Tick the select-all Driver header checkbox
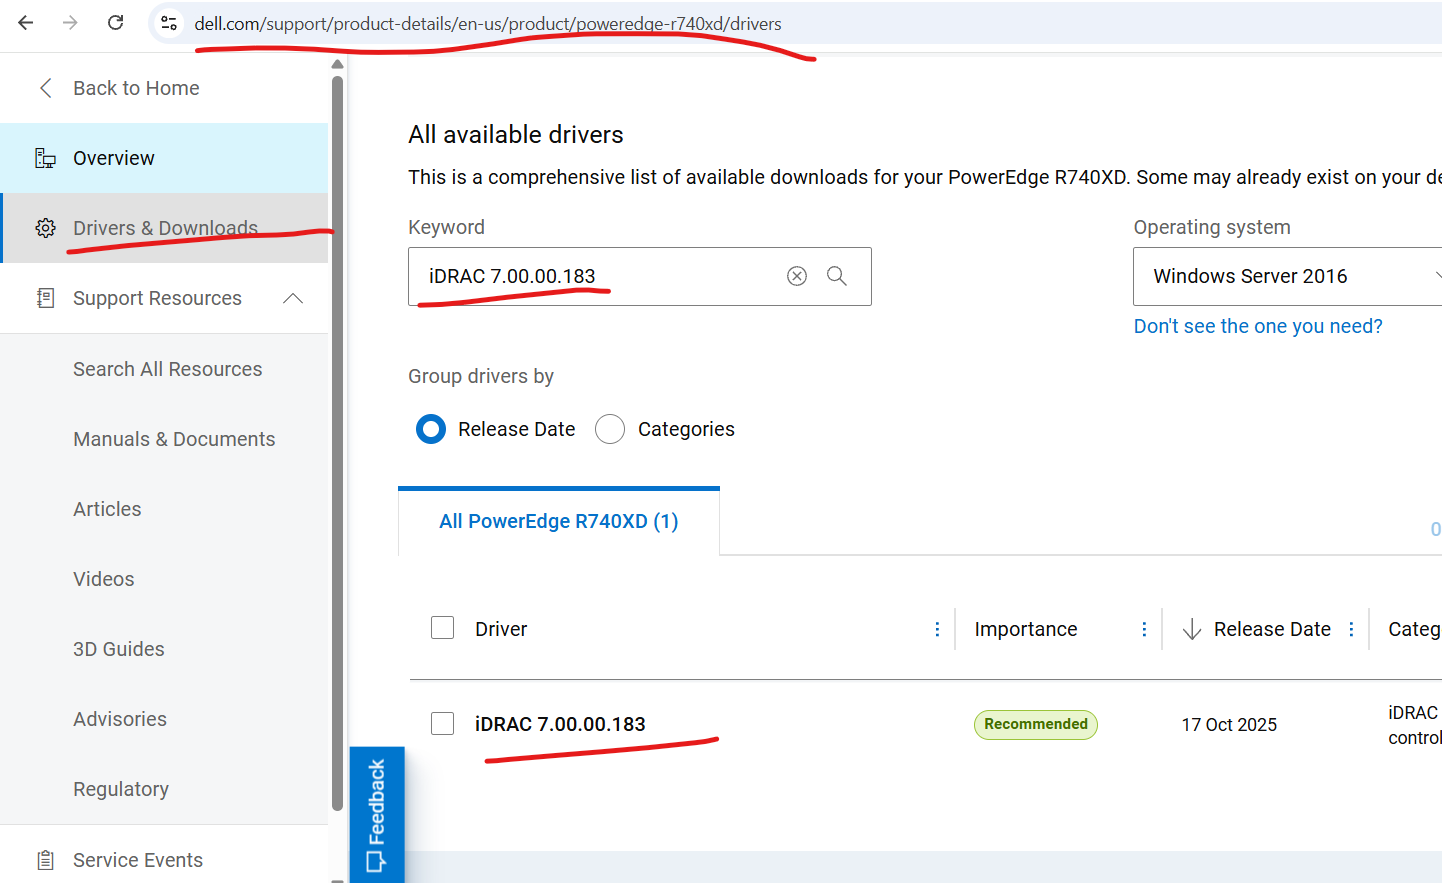The width and height of the screenshot is (1442, 883). [x=442, y=627]
